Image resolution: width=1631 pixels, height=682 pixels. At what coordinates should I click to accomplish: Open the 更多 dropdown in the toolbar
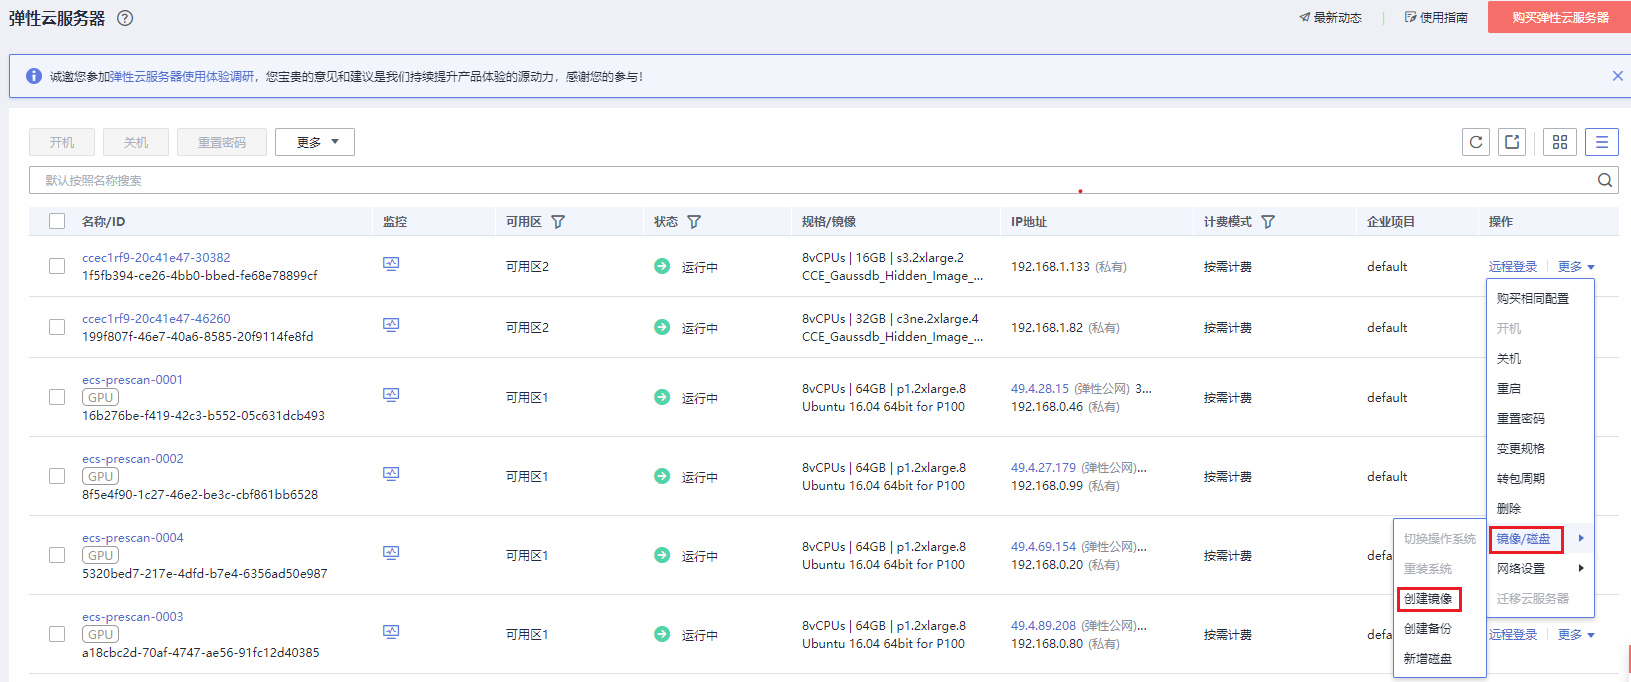pyautogui.click(x=315, y=142)
